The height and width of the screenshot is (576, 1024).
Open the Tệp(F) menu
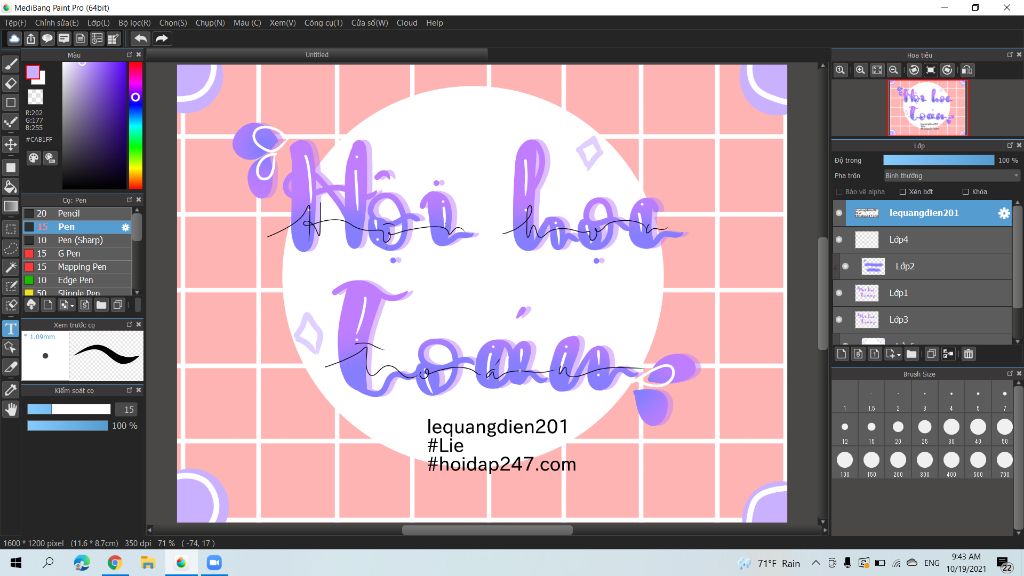pos(16,23)
